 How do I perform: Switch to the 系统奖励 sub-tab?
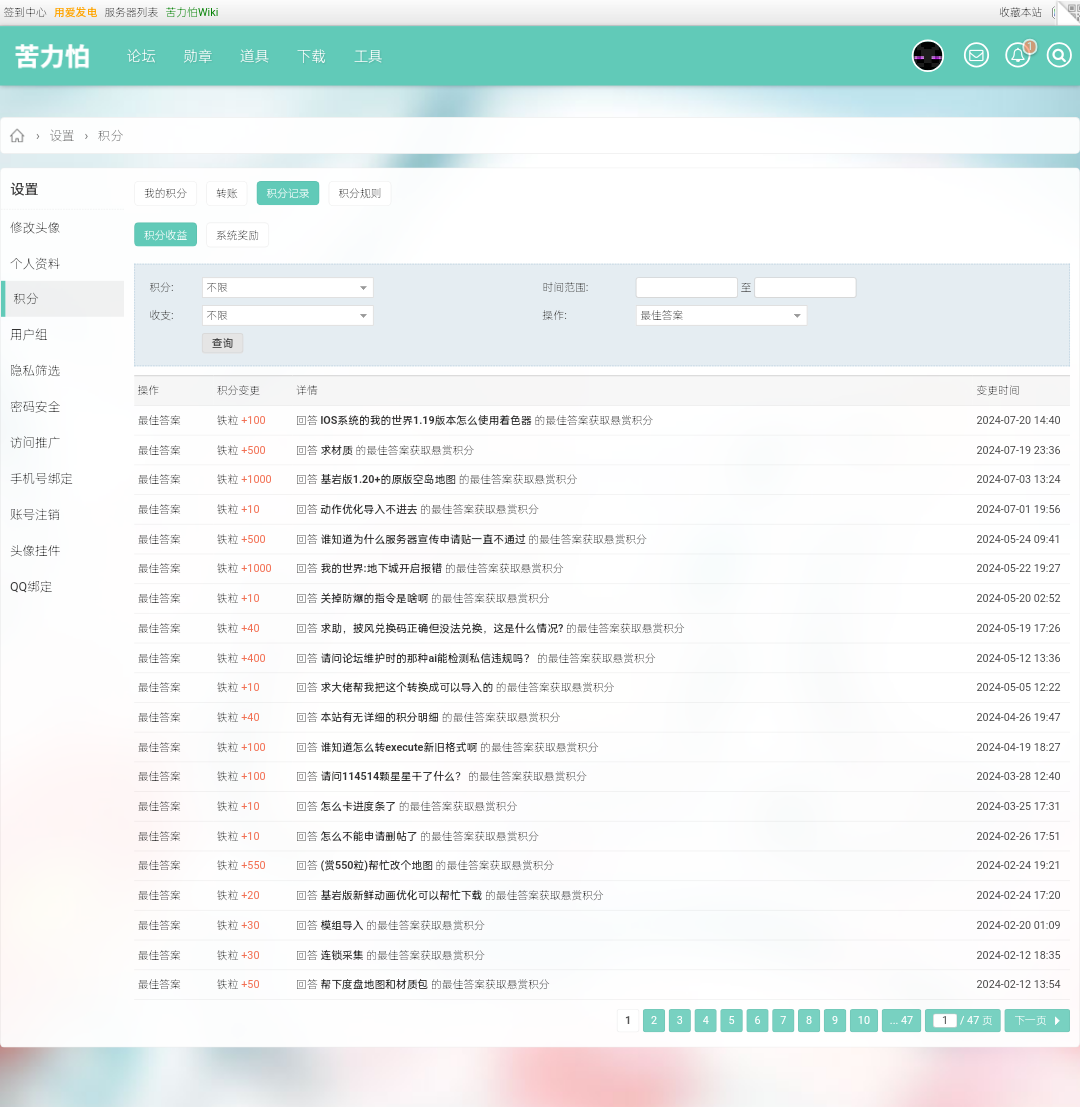[x=237, y=235]
